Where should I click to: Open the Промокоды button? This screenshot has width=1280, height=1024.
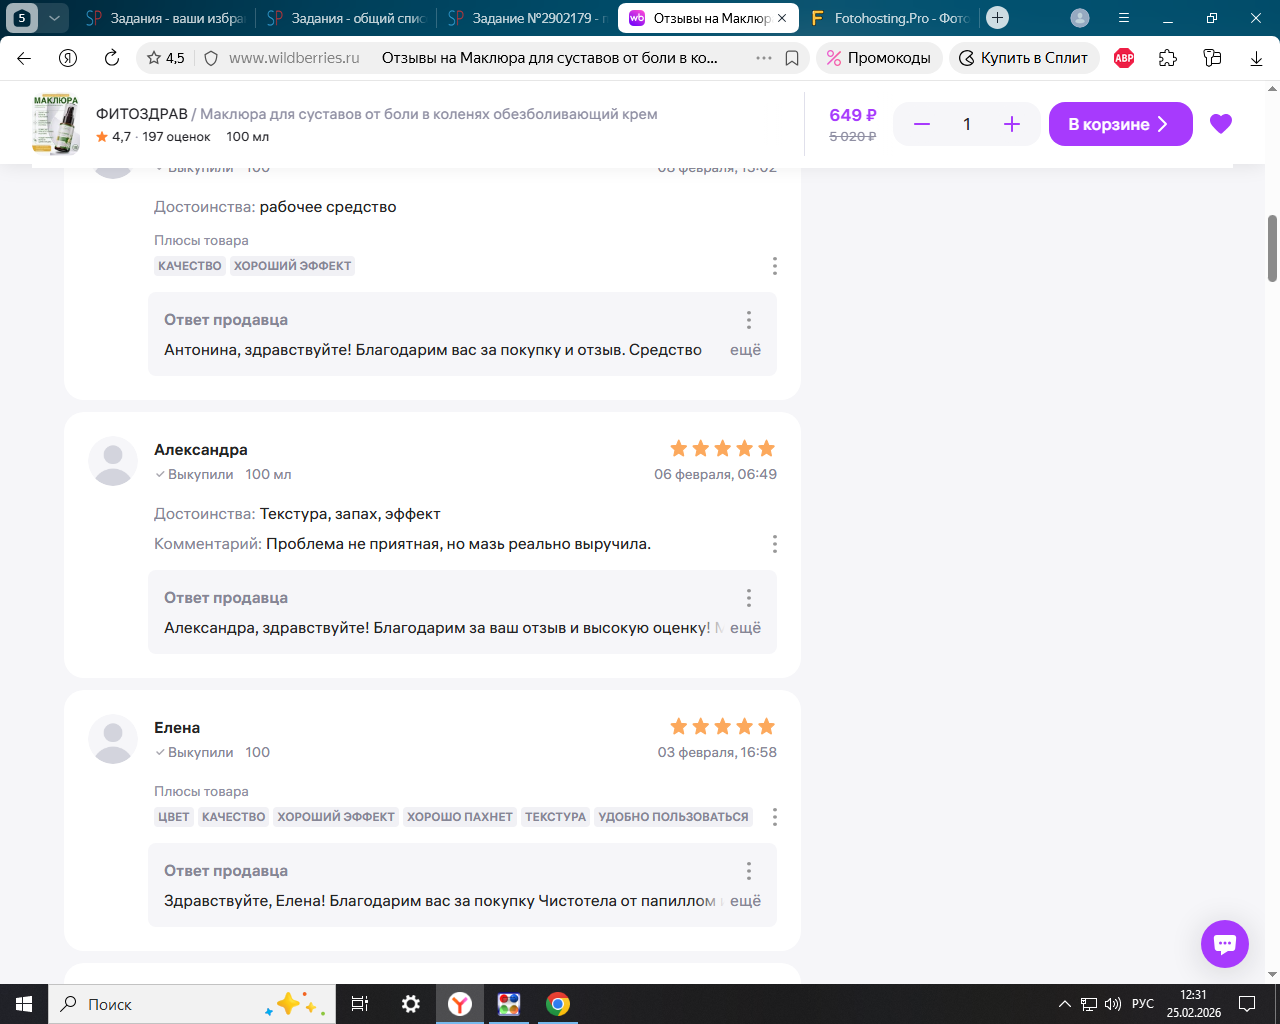coord(879,58)
